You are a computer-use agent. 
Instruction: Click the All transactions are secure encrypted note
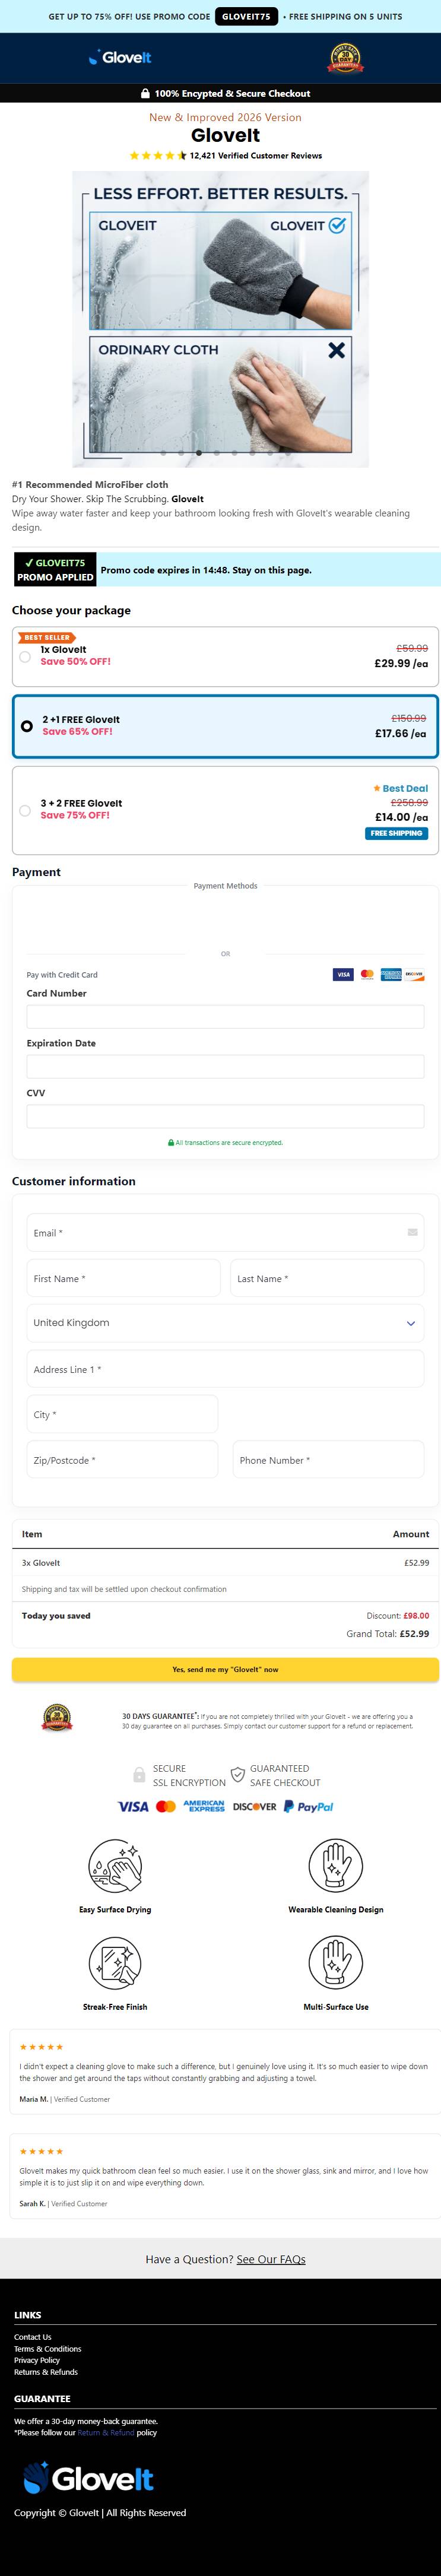tap(225, 1142)
